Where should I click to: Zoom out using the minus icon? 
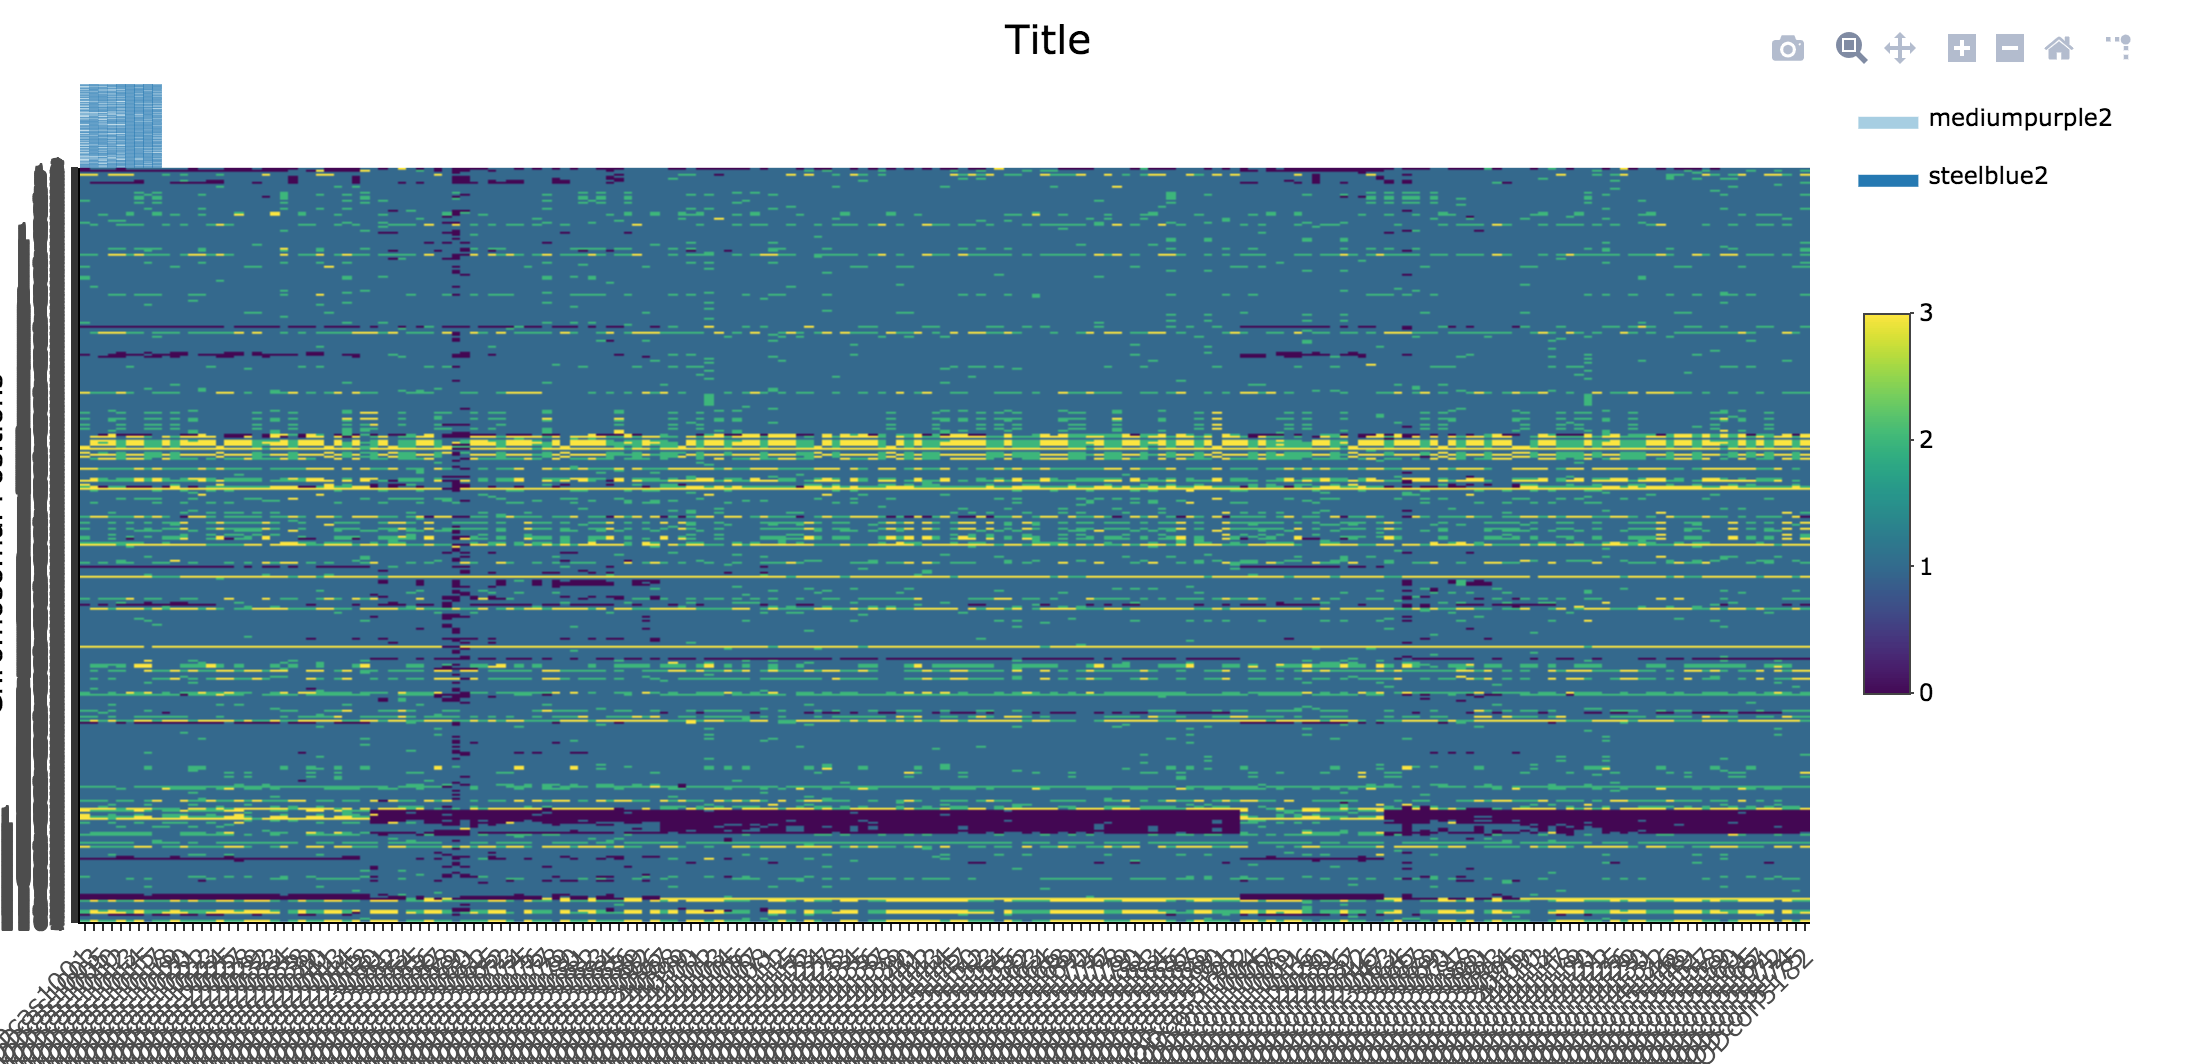point(2010,48)
